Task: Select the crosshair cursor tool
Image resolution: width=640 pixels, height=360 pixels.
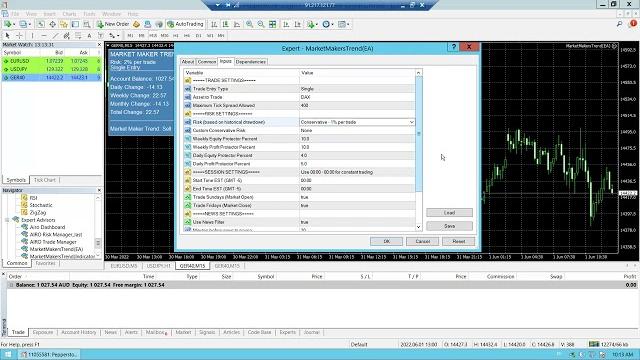Action: (19, 36)
